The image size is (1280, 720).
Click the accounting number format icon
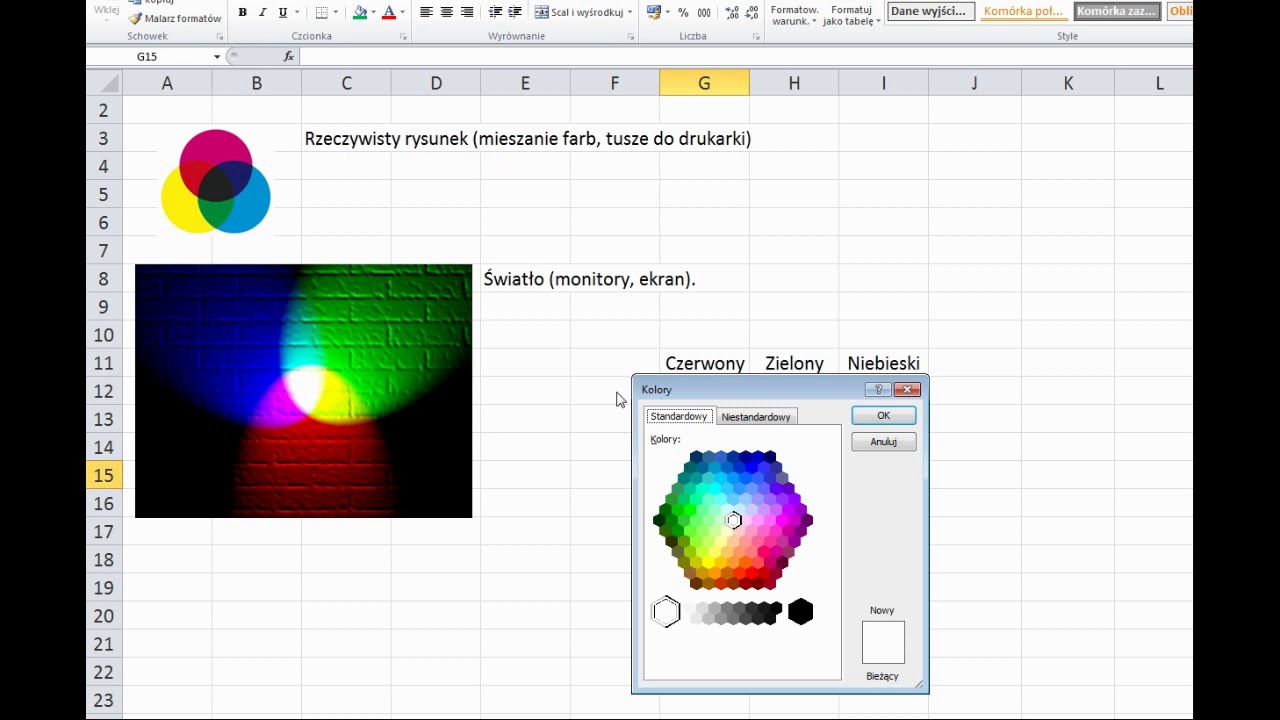[x=653, y=12]
